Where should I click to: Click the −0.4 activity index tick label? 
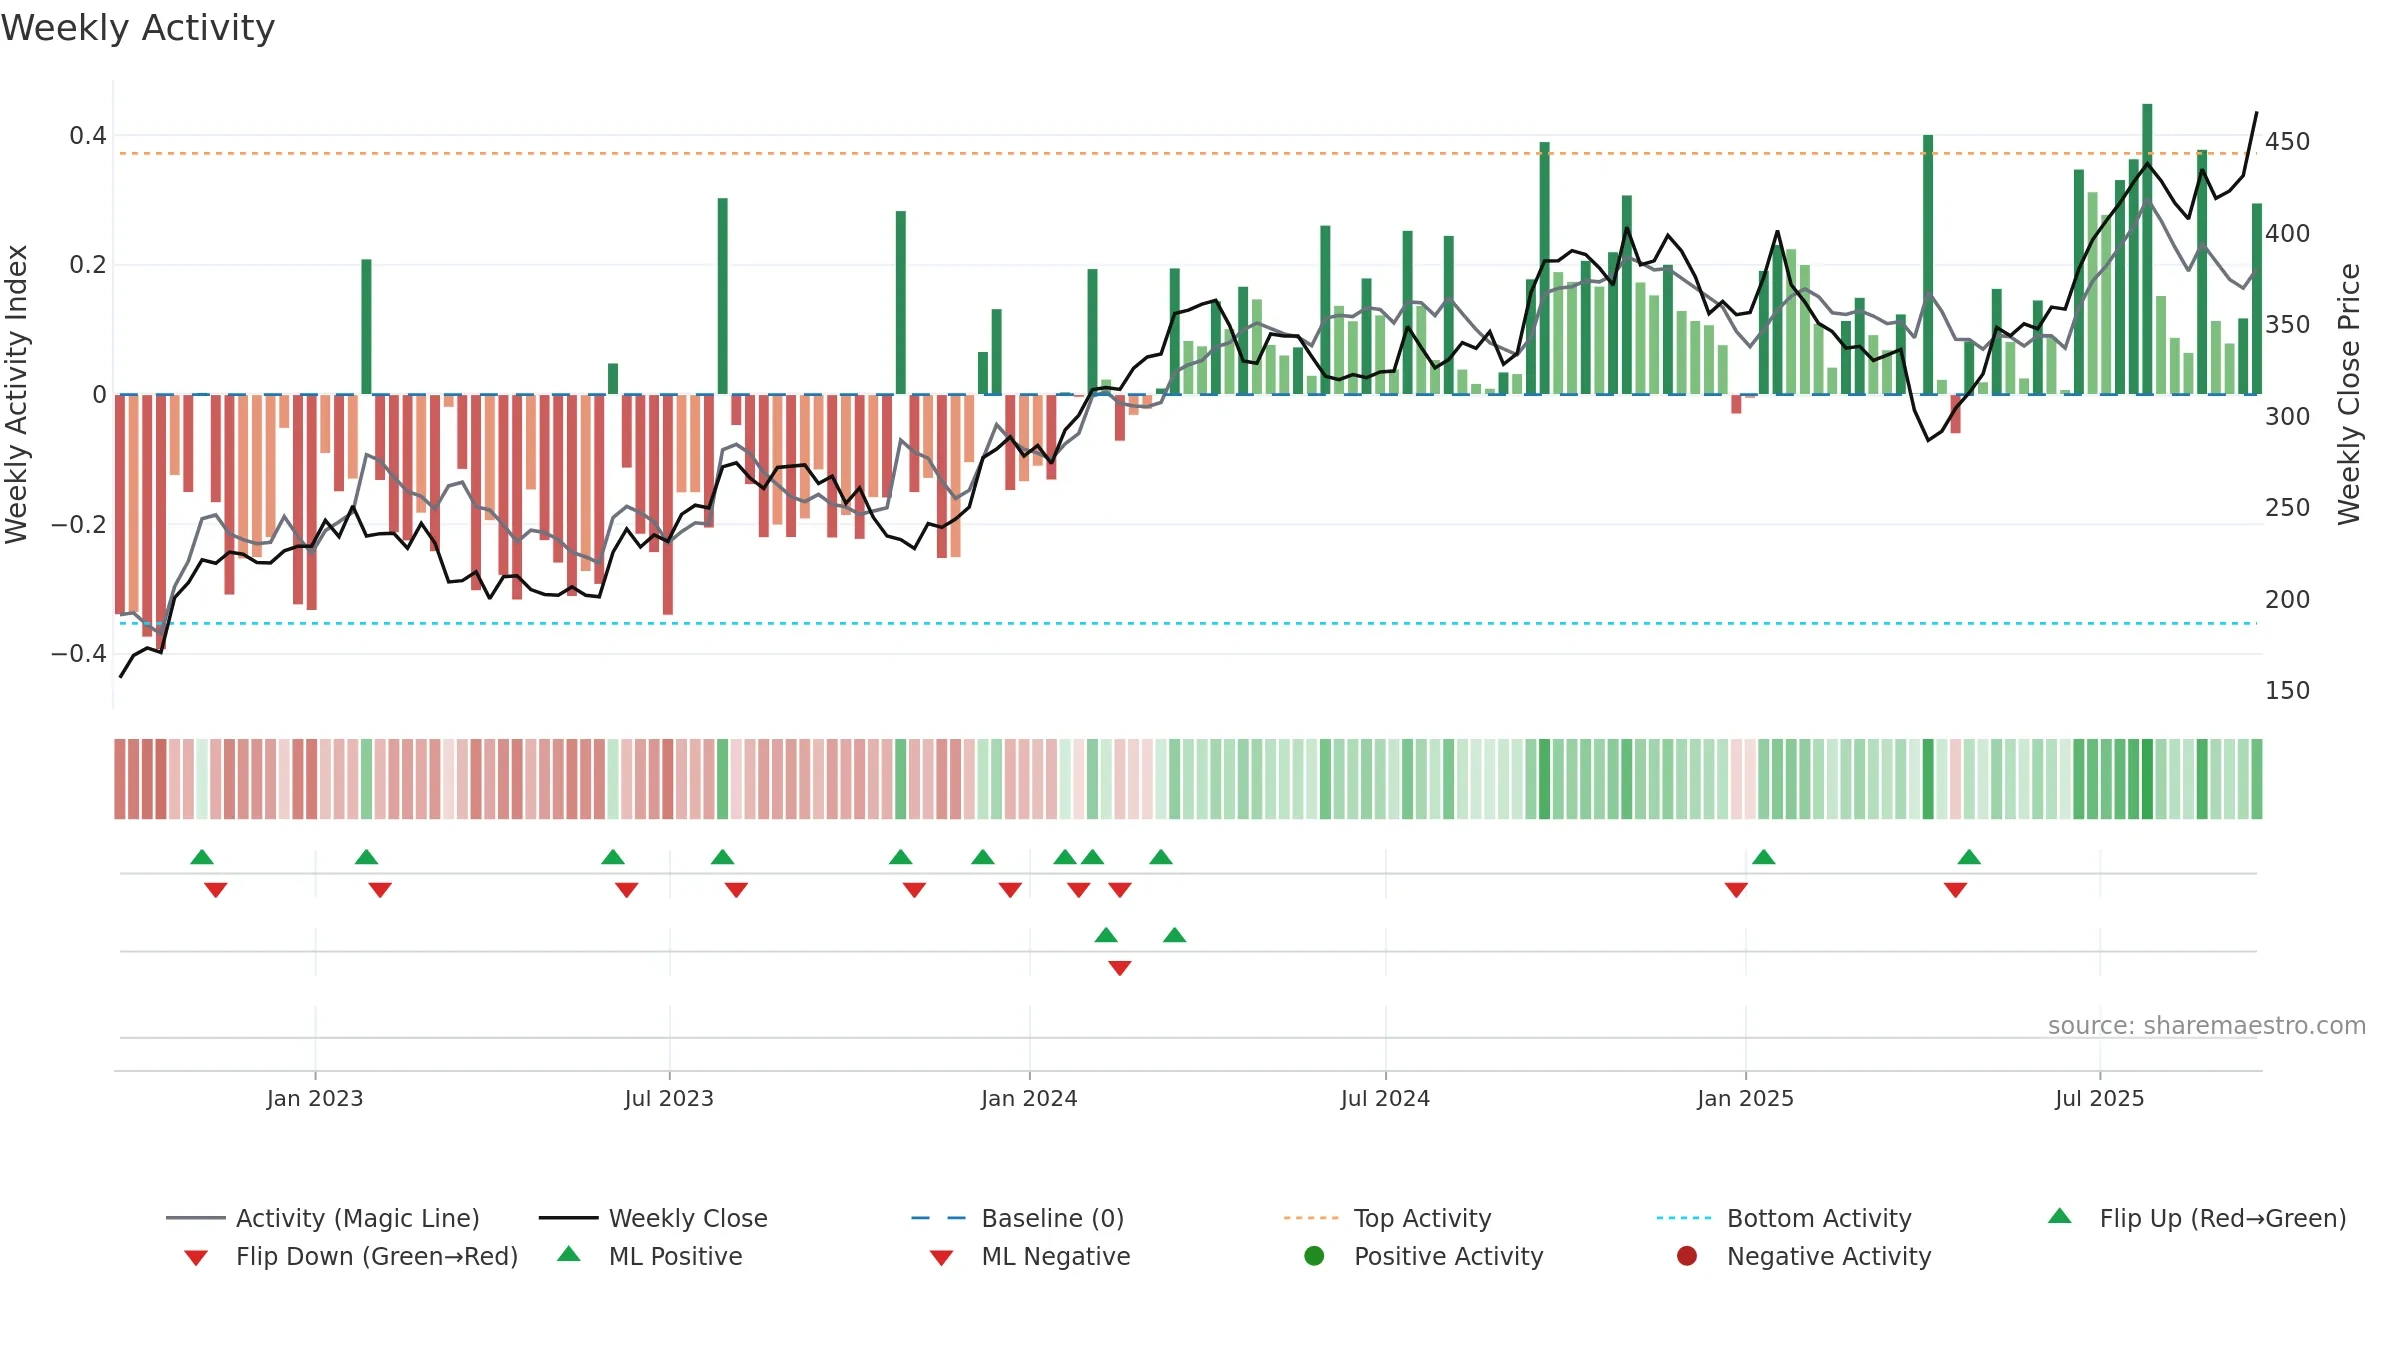79,654
